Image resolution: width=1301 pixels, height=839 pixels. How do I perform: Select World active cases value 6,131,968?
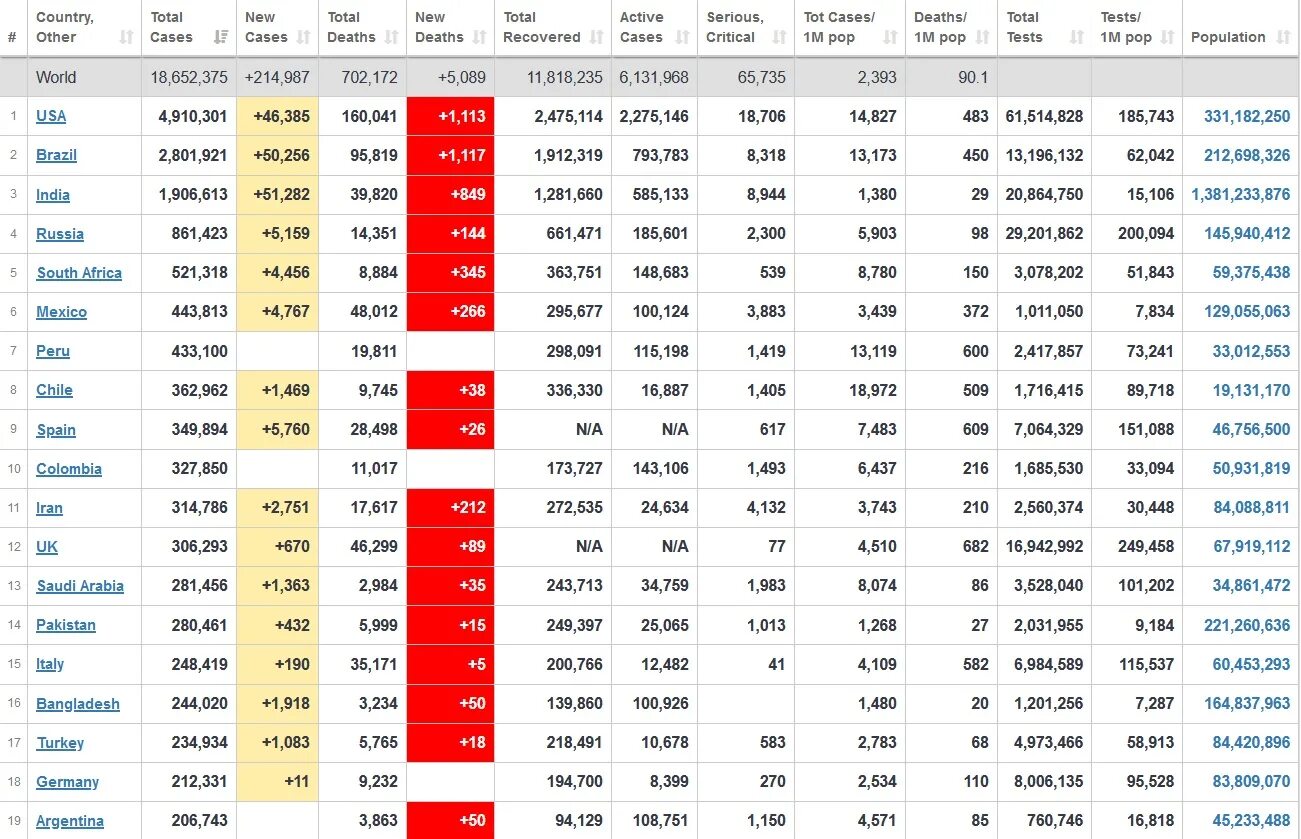click(654, 77)
